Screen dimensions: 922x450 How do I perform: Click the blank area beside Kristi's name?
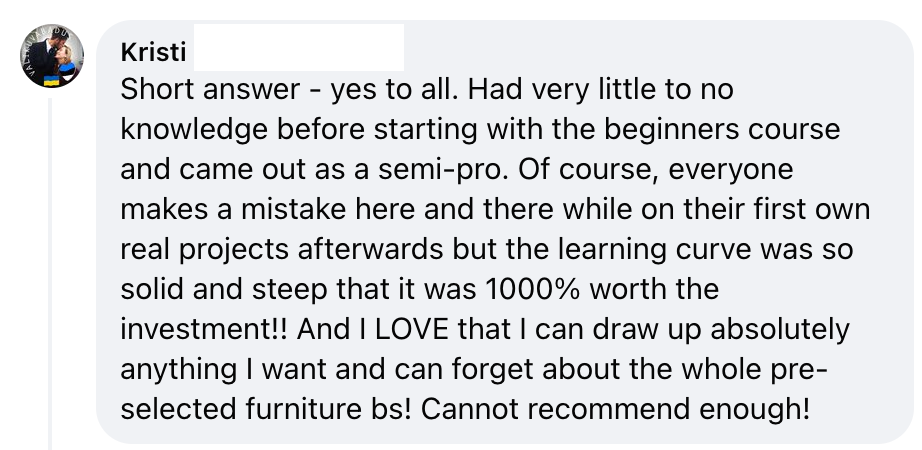point(298,49)
